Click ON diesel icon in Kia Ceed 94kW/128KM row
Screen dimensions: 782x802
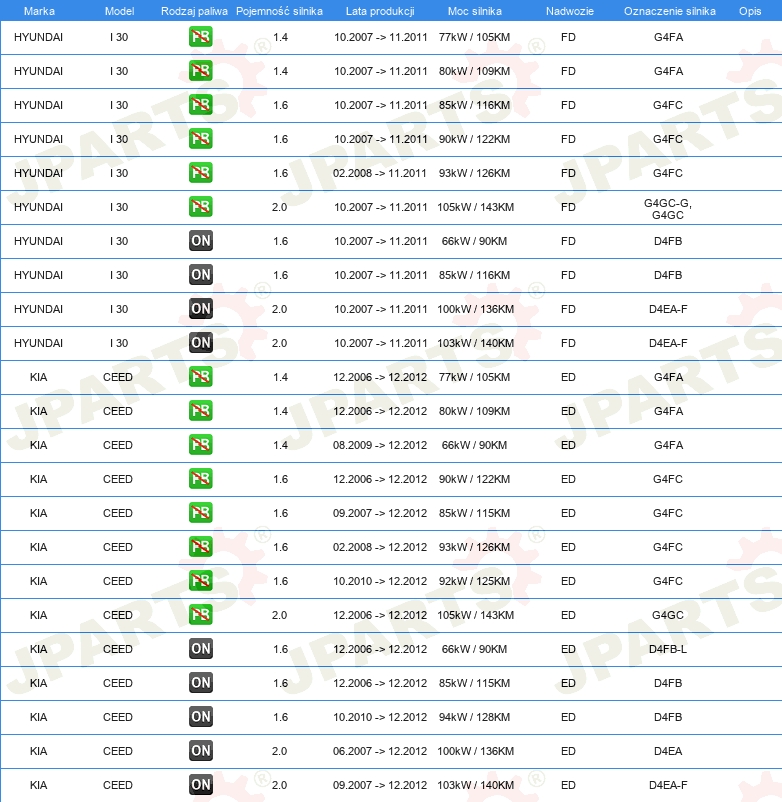[x=200, y=717]
